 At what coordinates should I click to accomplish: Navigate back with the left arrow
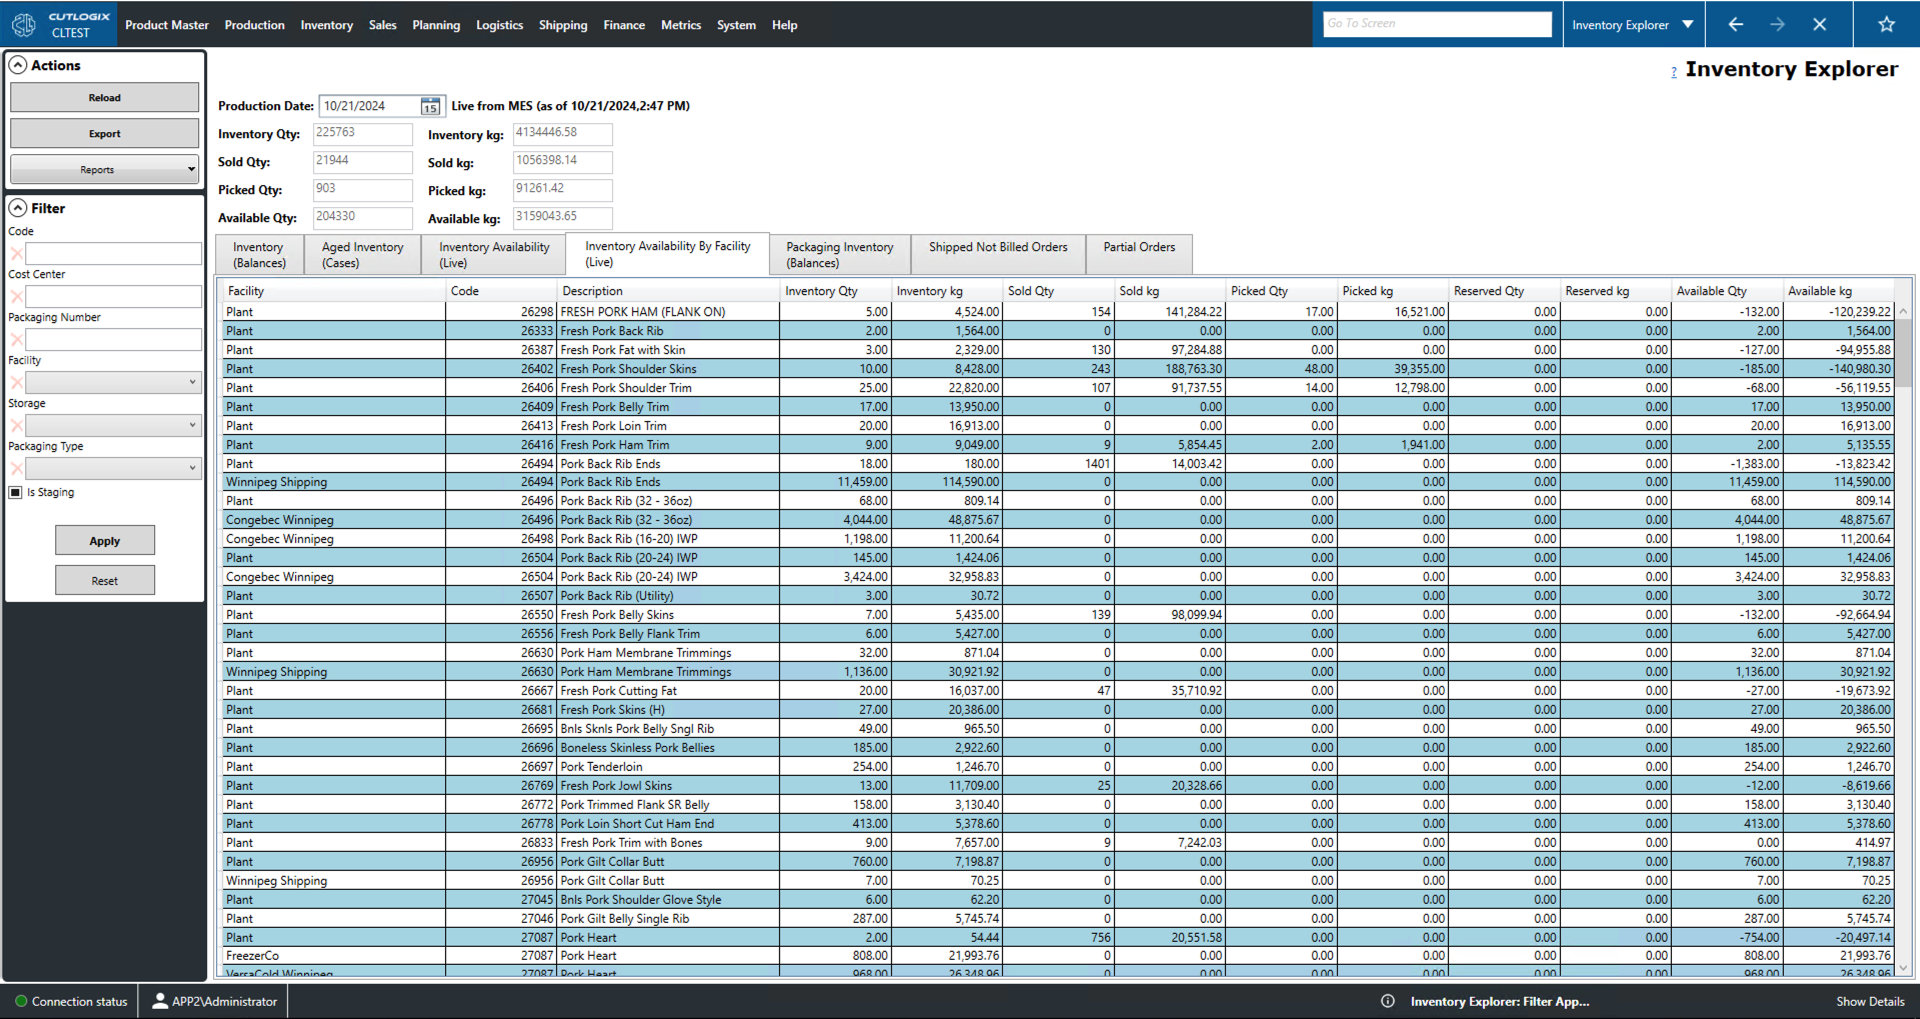point(1735,25)
